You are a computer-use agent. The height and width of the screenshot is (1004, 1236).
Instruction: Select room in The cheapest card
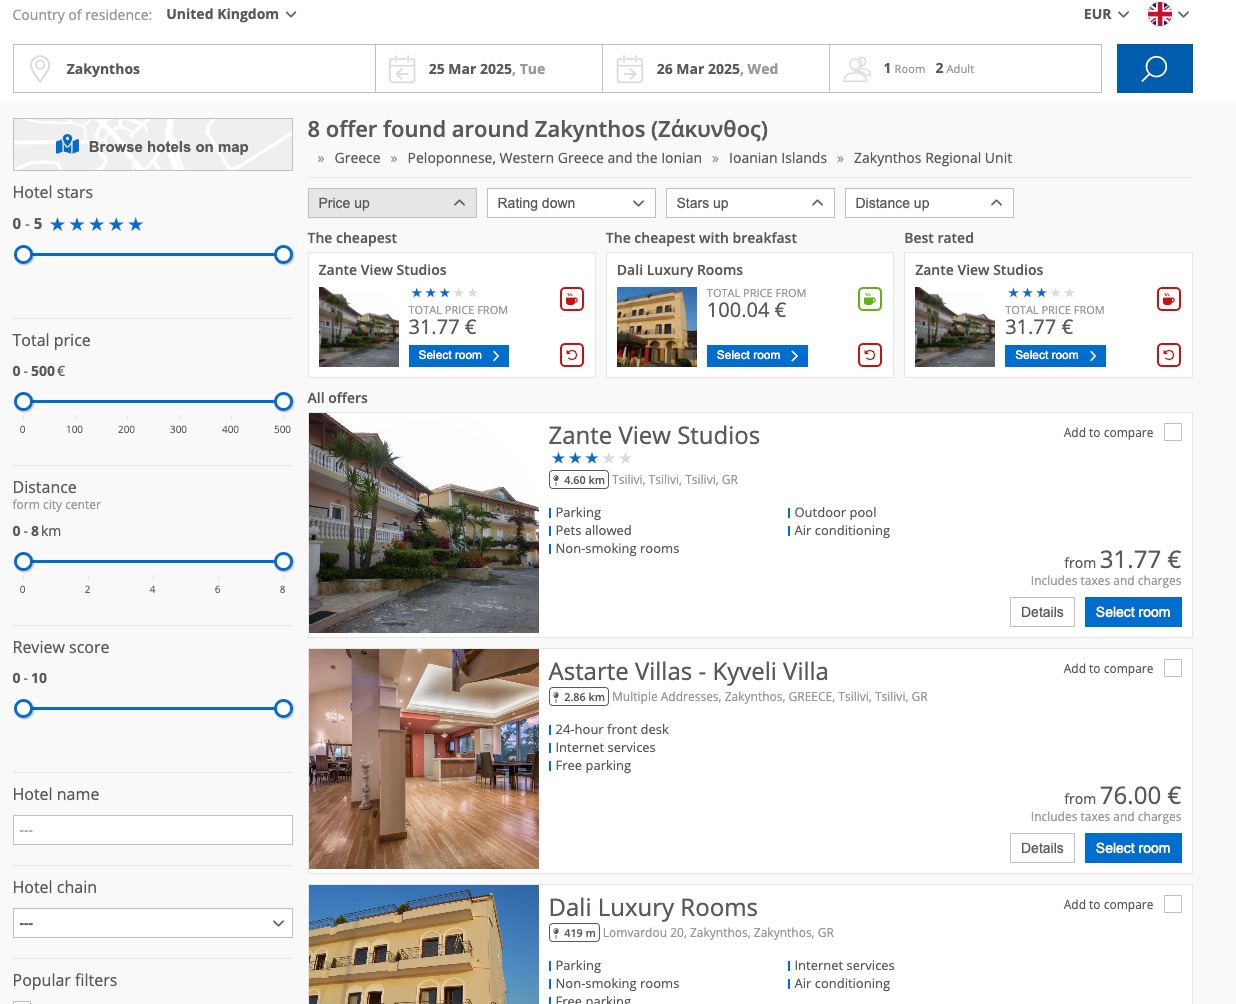[x=458, y=355]
